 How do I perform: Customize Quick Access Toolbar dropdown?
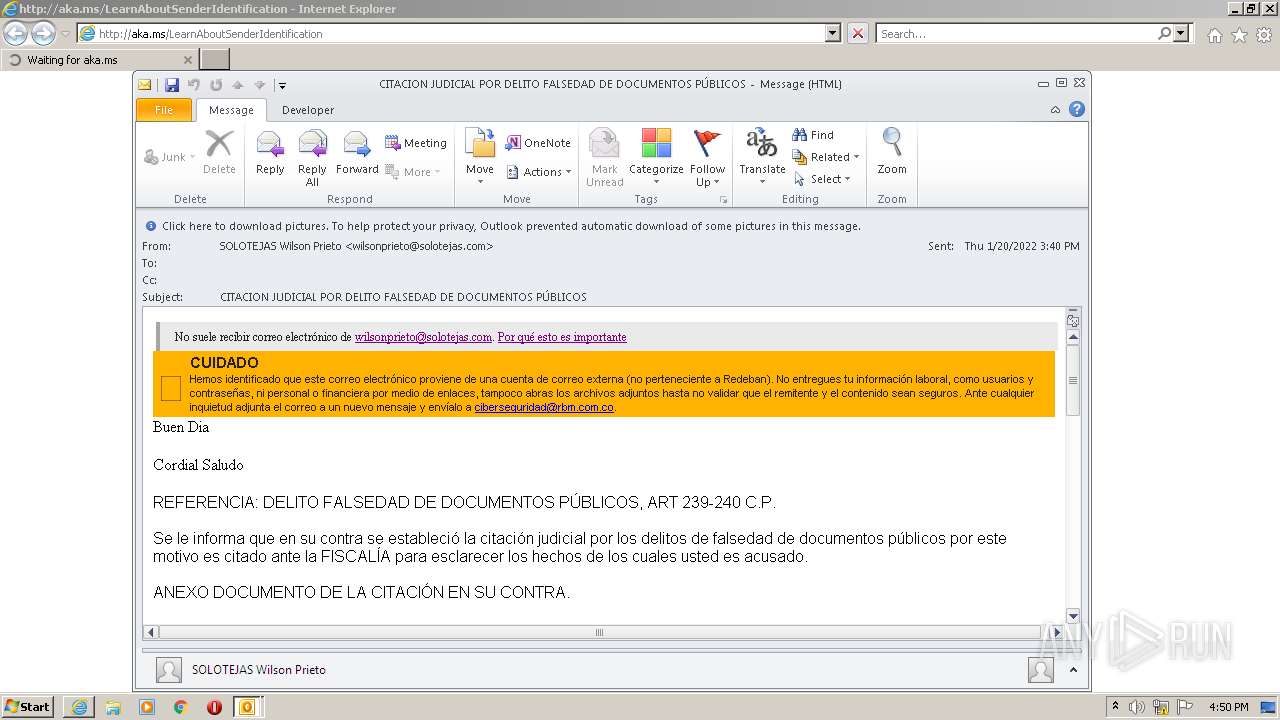pyautogui.click(x=283, y=85)
